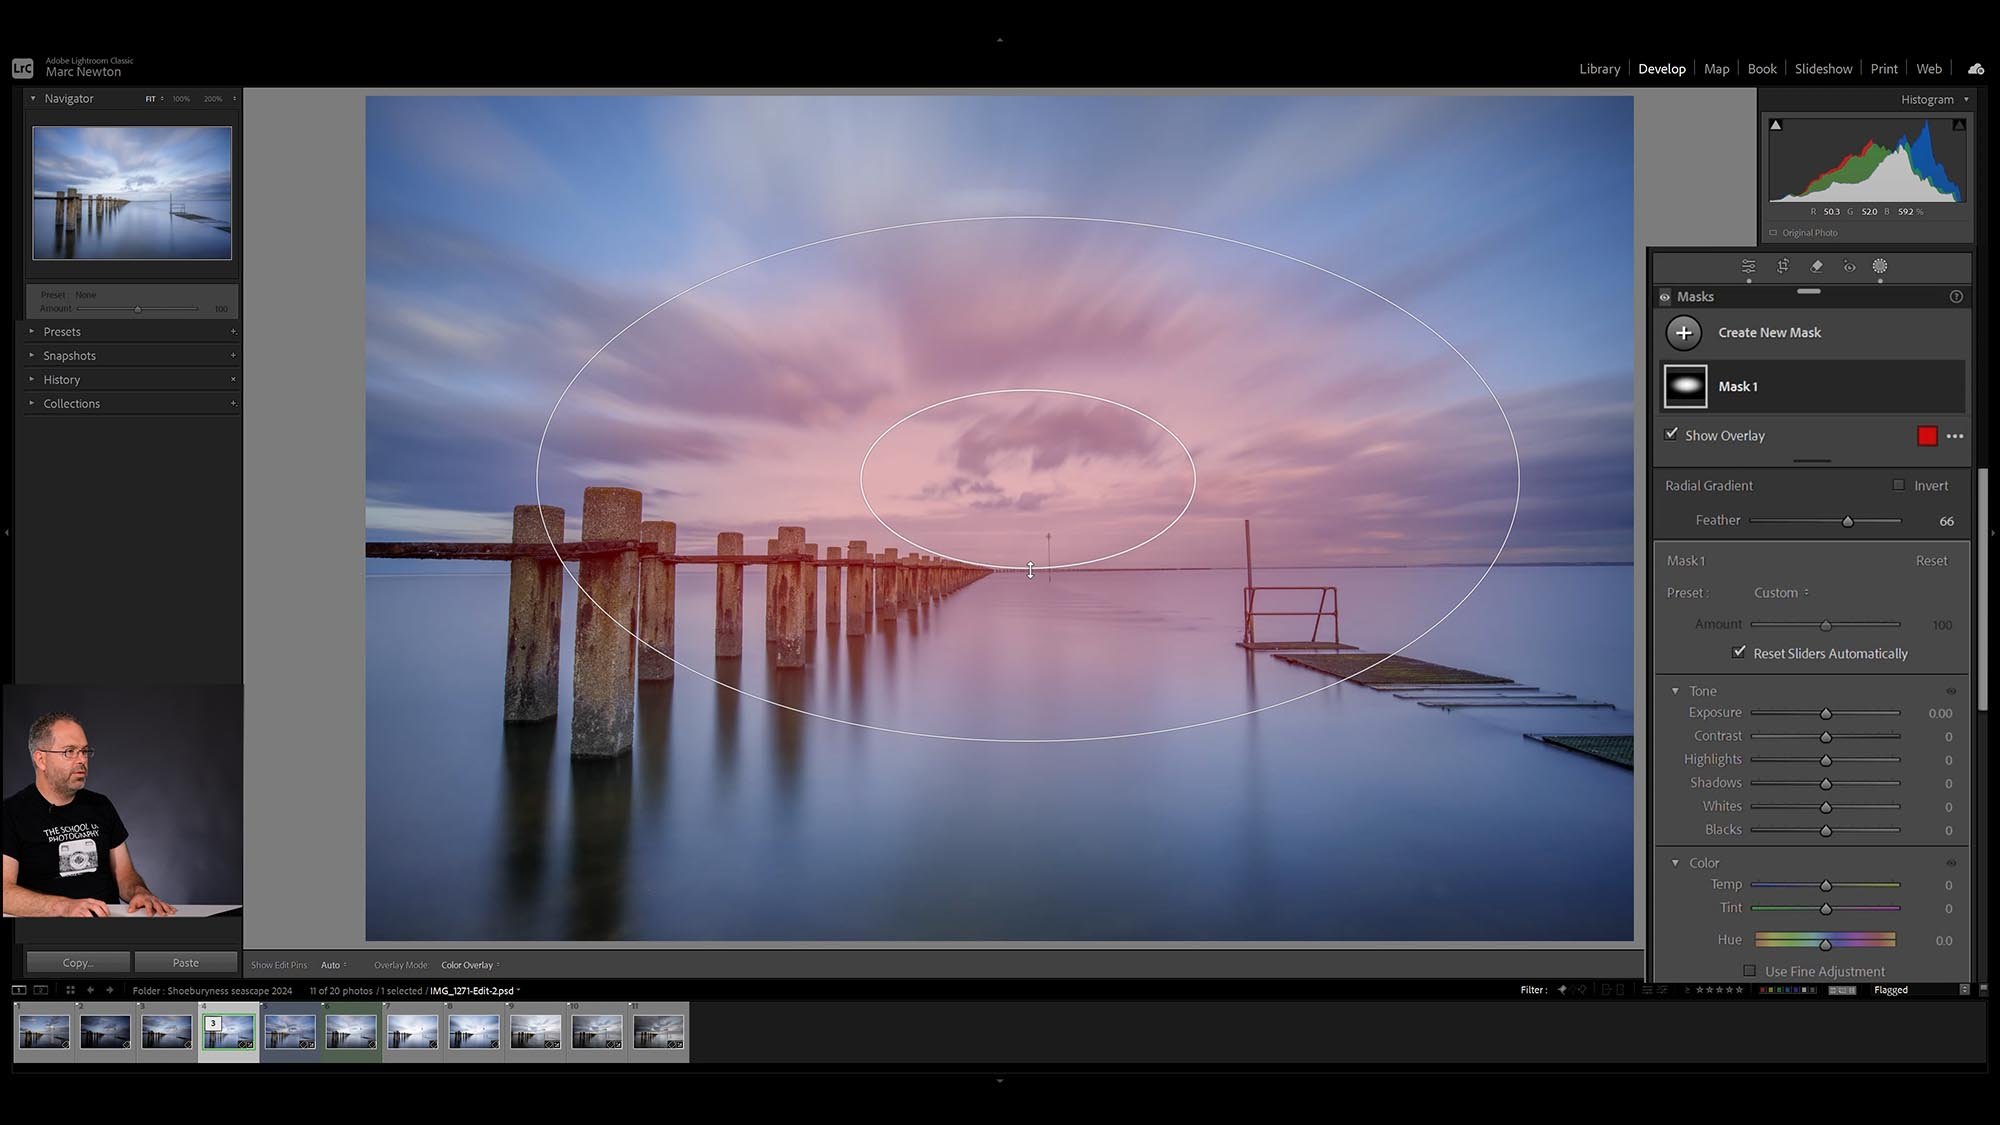
Task: Enable Invert on the Radial Gradient
Action: pos(1898,485)
